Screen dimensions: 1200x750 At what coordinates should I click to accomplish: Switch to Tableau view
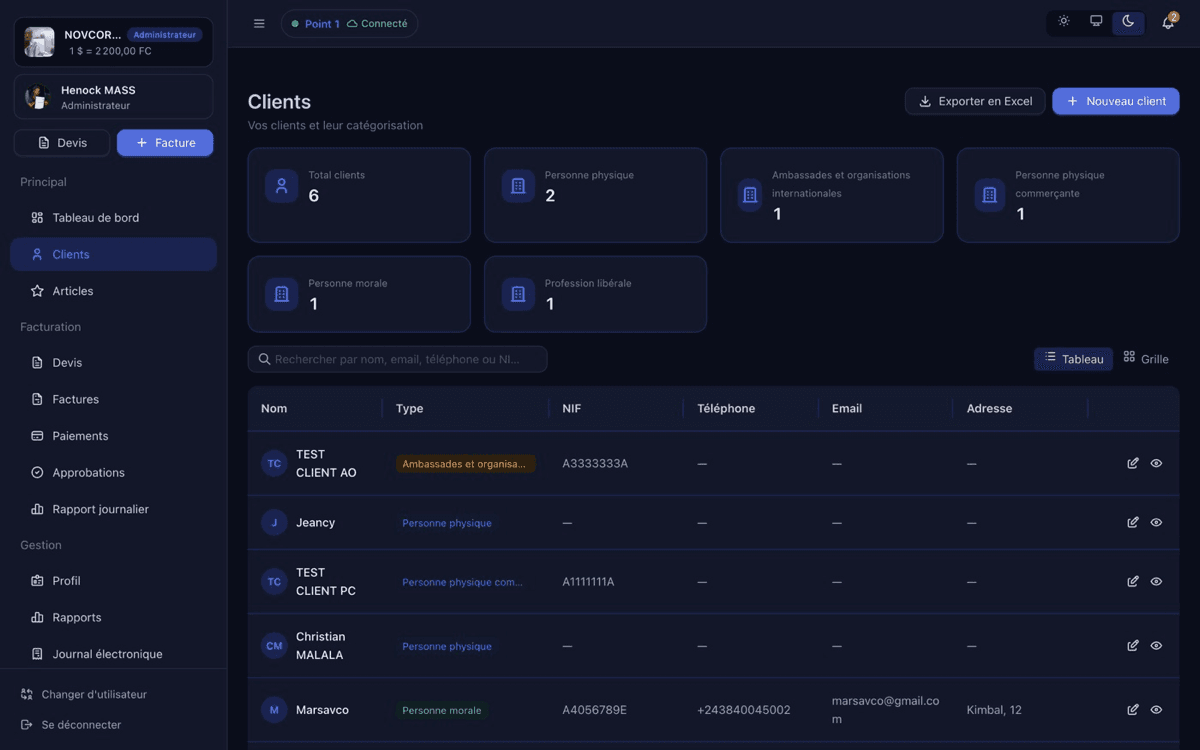[x=1073, y=359]
